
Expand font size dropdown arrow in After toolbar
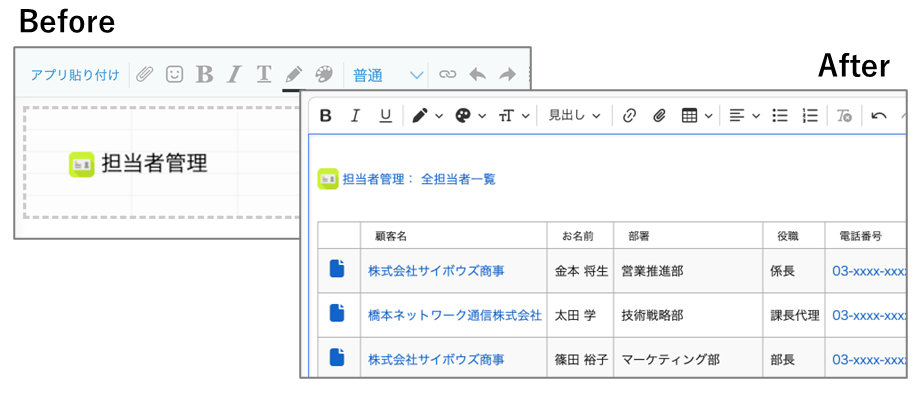(525, 116)
